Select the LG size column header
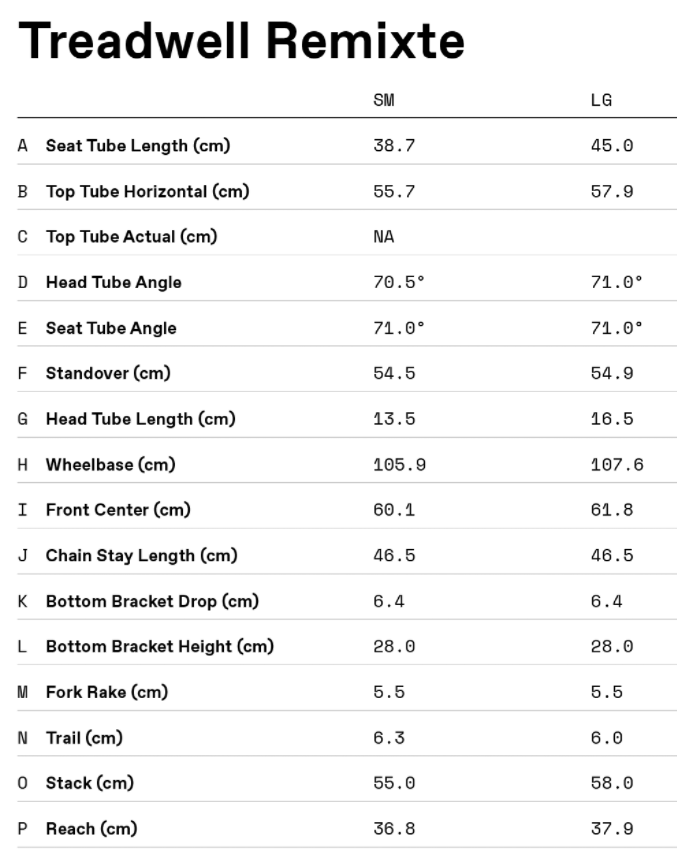The width and height of the screenshot is (677, 863). click(x=601, y=100)
